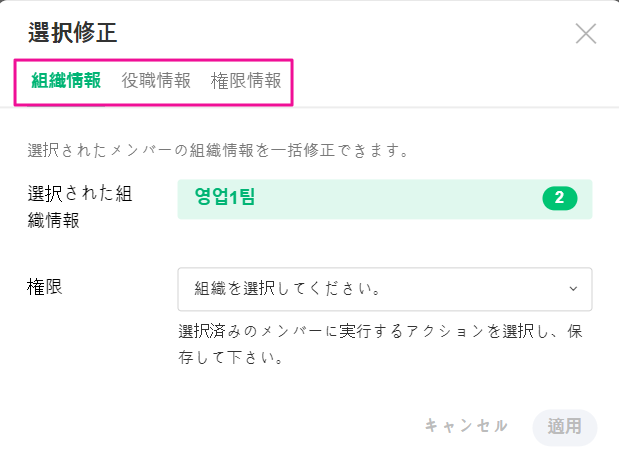The image size is (619, 462).
Task: Click the 選択されたメンバーの組織情報 description text
Action: tap(219, 153)
